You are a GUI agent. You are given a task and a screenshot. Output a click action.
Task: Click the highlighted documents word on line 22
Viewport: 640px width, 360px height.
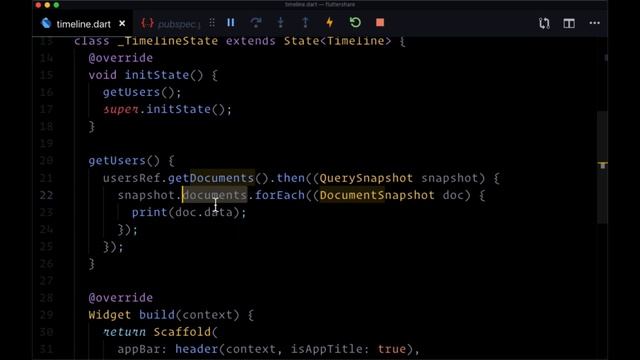click(x=215, y=195)
